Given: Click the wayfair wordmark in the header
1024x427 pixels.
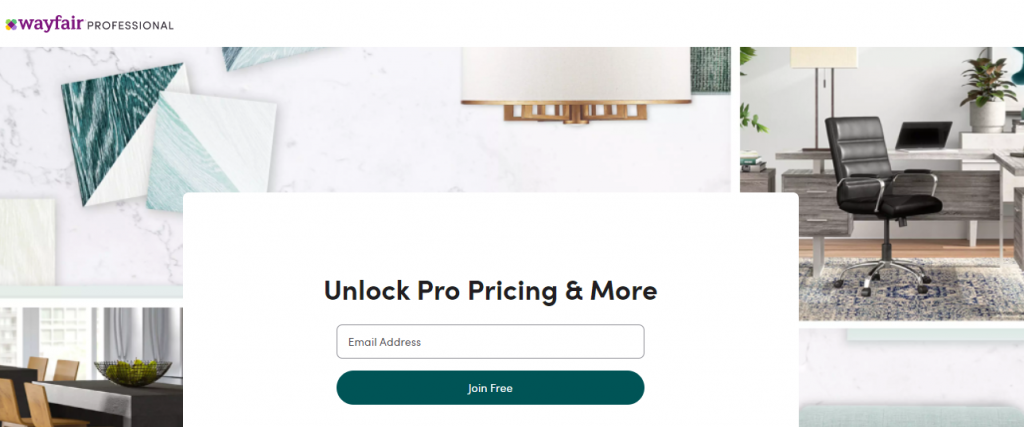Looking at the screenshot, I should [x=51, y=24].
